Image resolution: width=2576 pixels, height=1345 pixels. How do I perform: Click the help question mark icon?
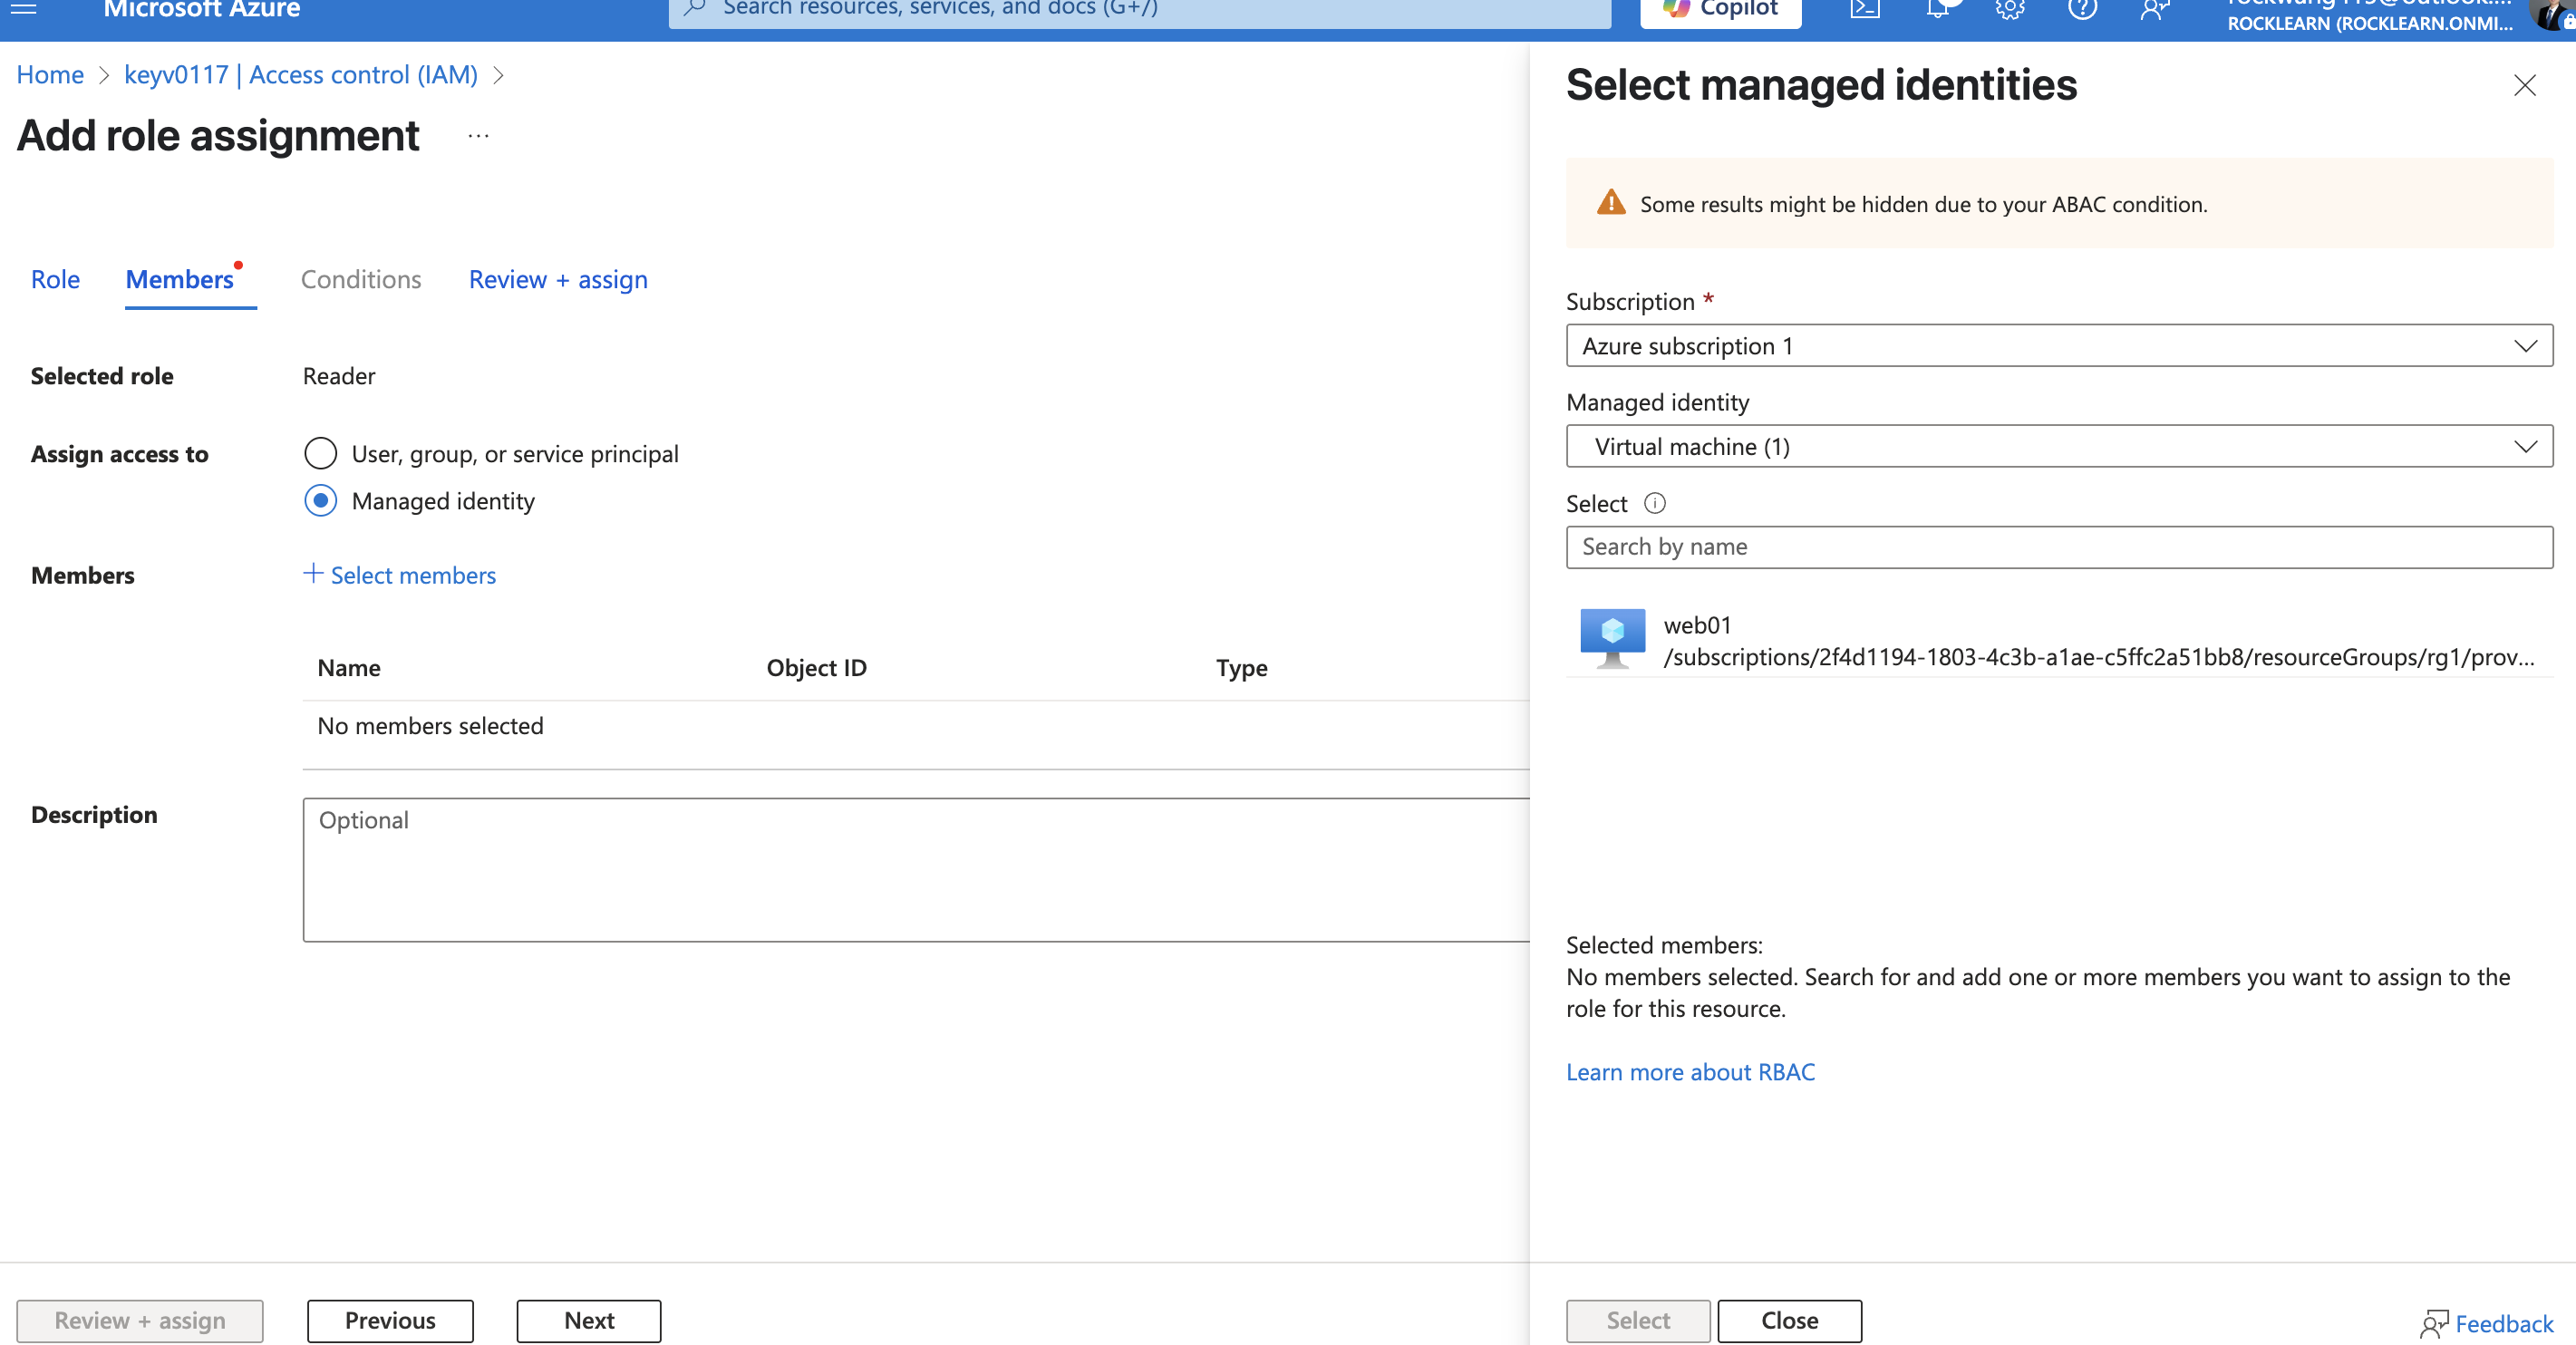click(x=2082, y=9)
